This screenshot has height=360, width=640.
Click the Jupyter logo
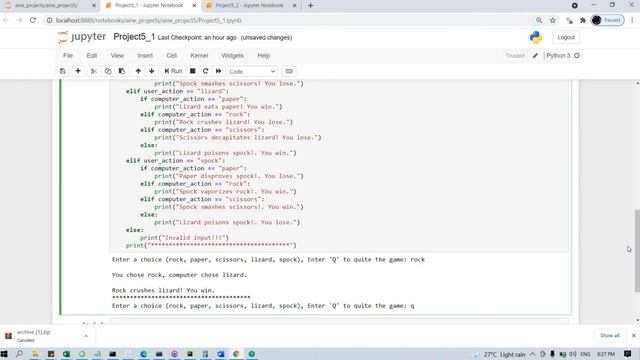[x=82, y=37]
